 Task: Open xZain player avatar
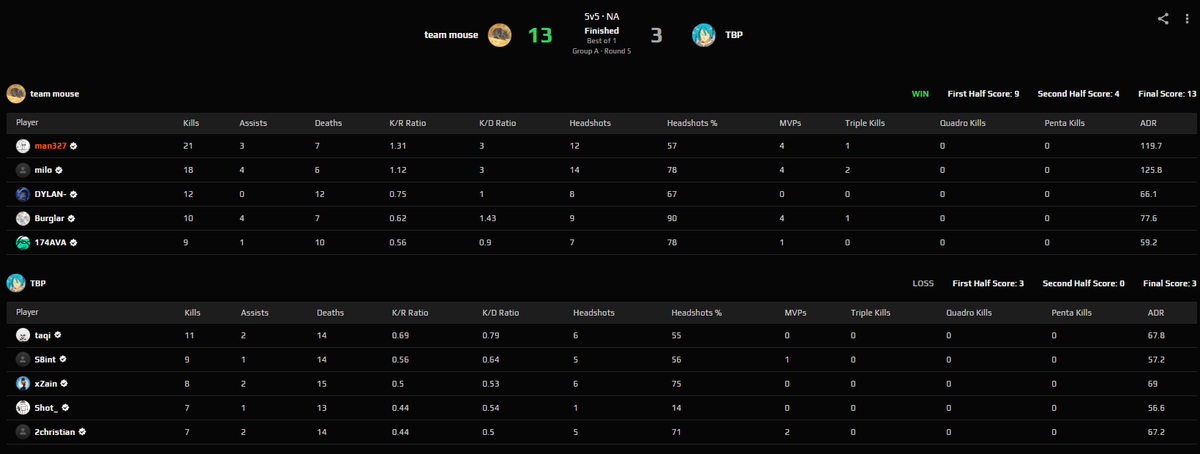tap(23, 383)
